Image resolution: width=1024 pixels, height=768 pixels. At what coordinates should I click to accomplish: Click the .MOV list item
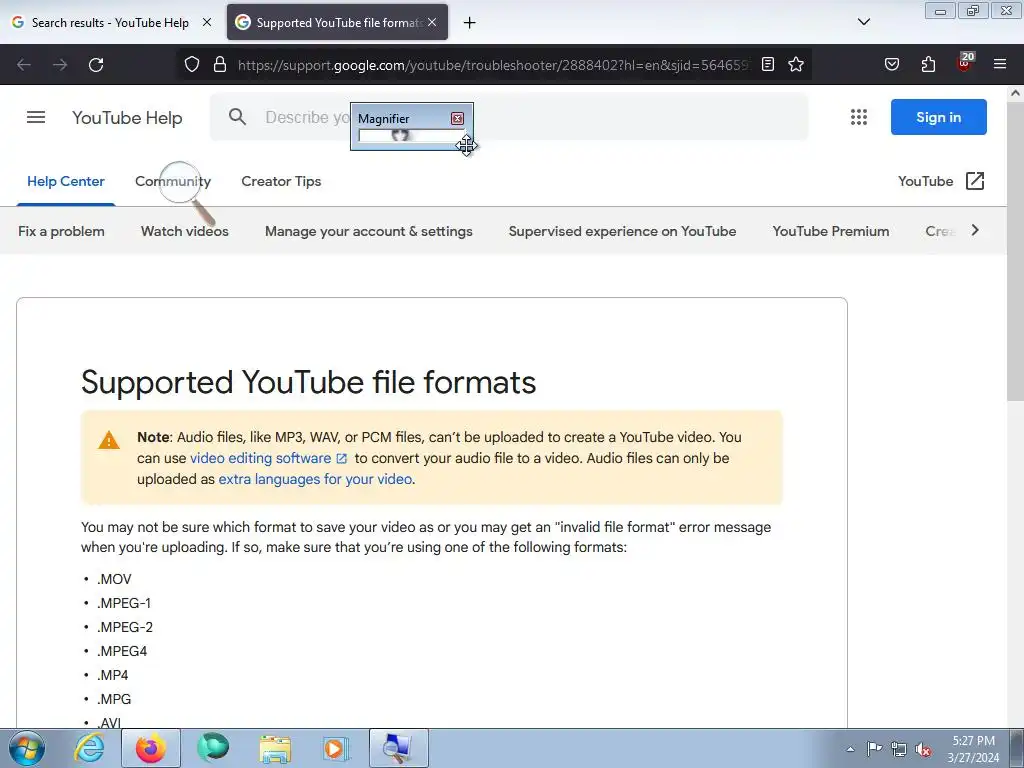pos(114,579)
